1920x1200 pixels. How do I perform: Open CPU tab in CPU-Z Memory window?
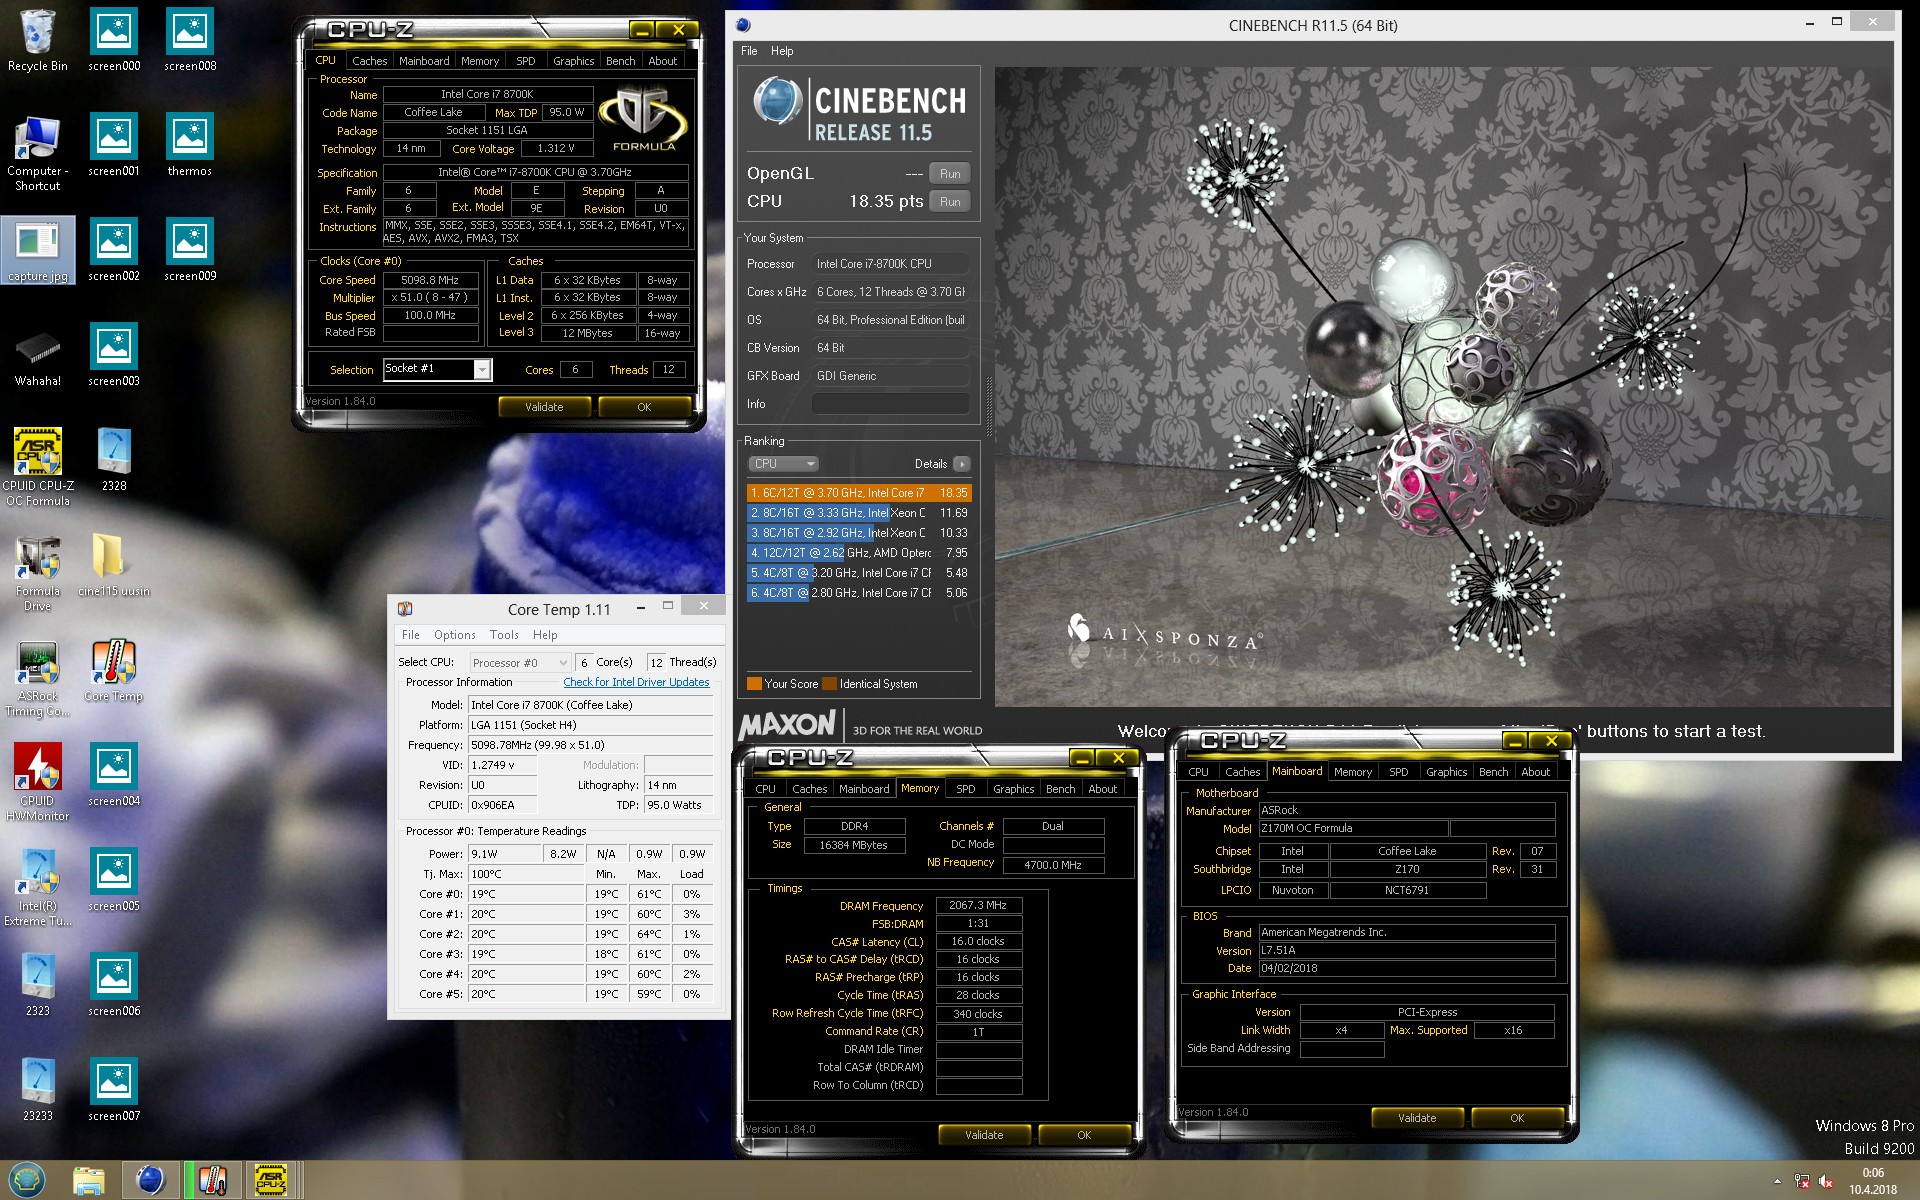[x=765, y=789]
